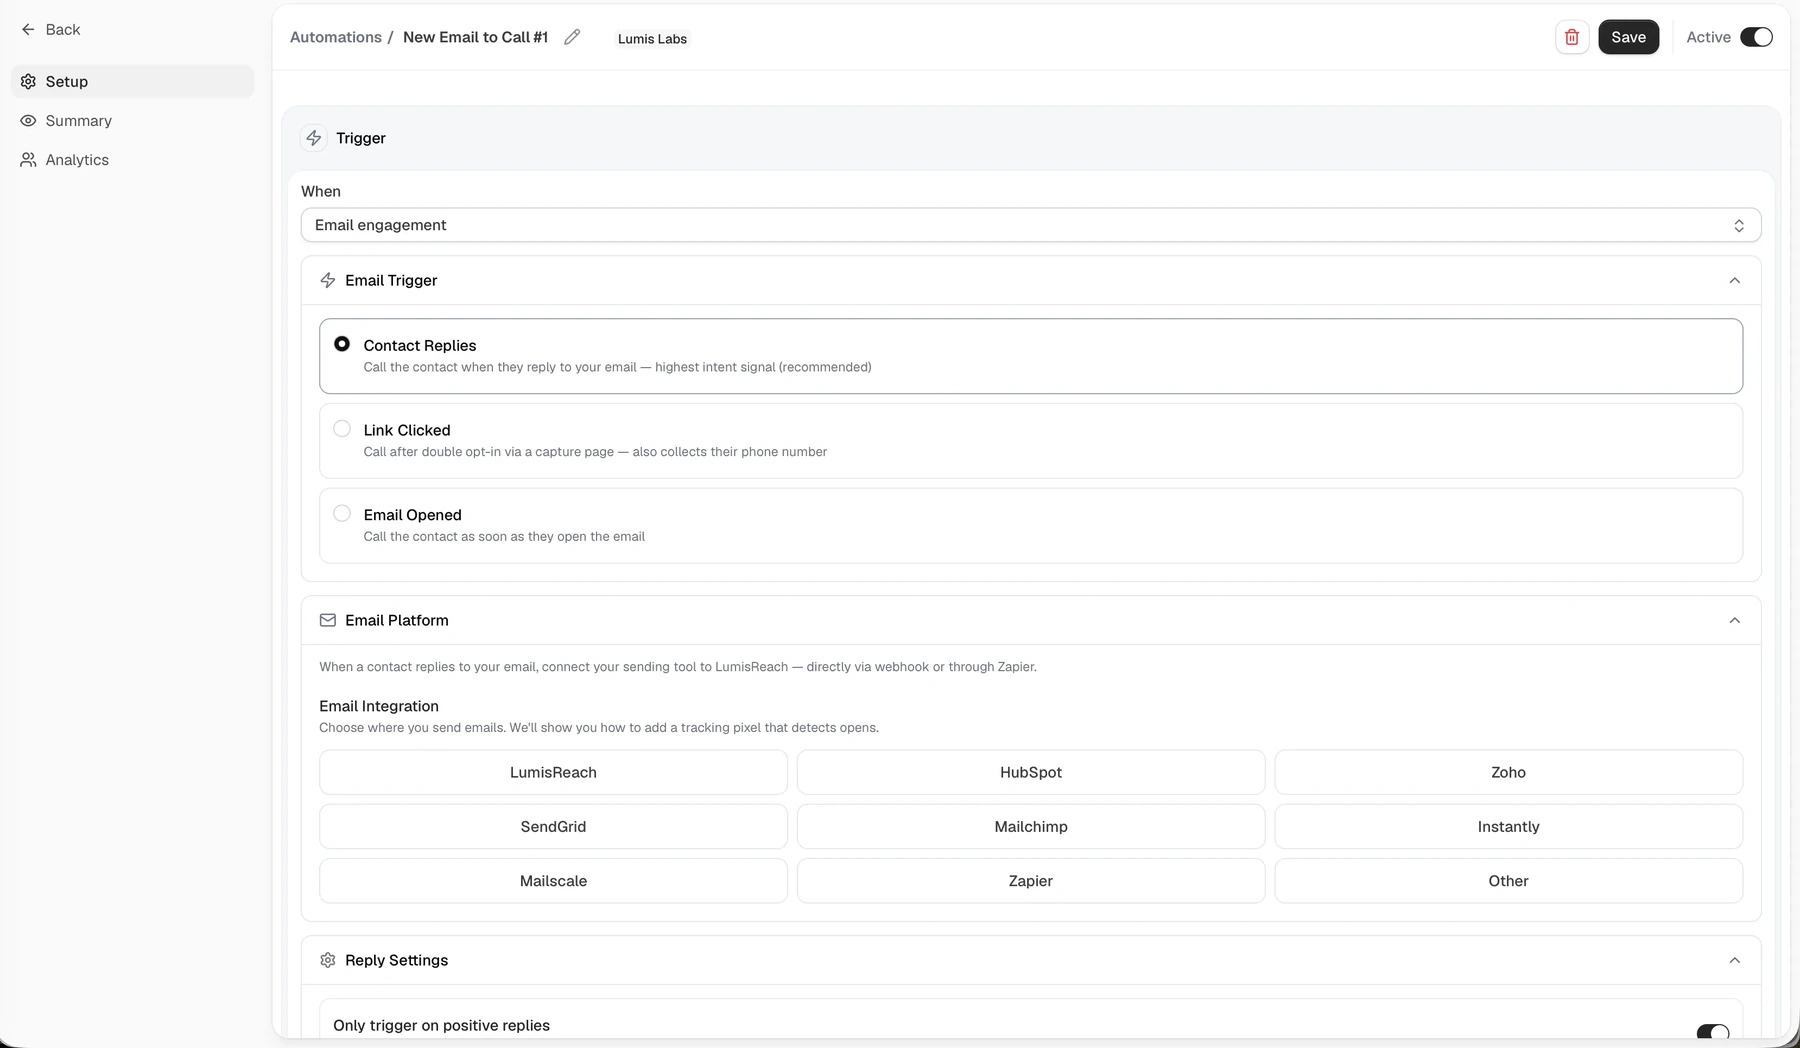The width and height of the screenshot is (1800, 1048).
Task: Choose LumisReach email integration
Action: [553, 772]
